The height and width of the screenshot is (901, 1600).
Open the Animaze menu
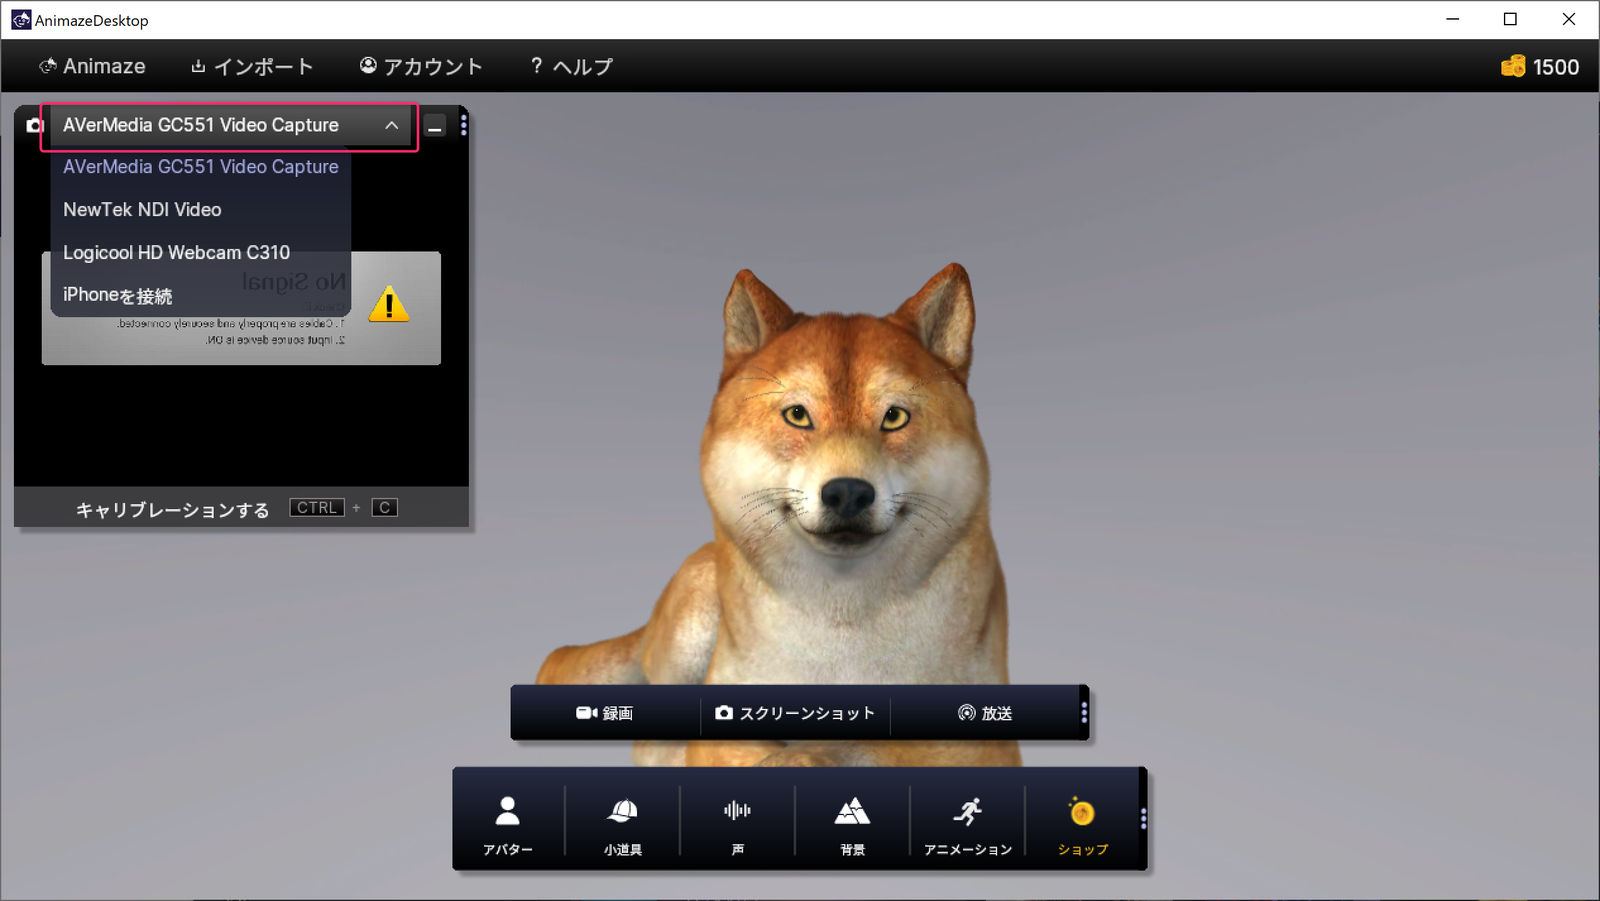pos(92,67)
